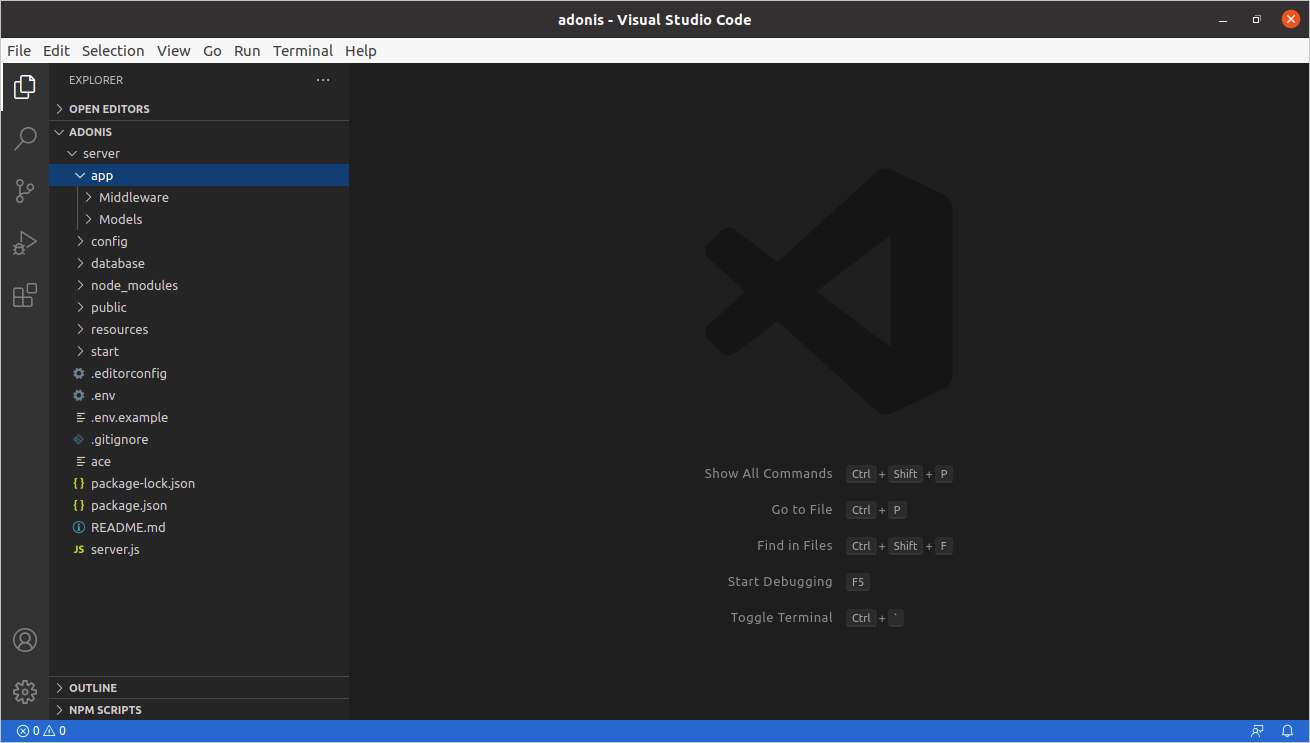Click the errors and warnings status indicator

(41, 731)
